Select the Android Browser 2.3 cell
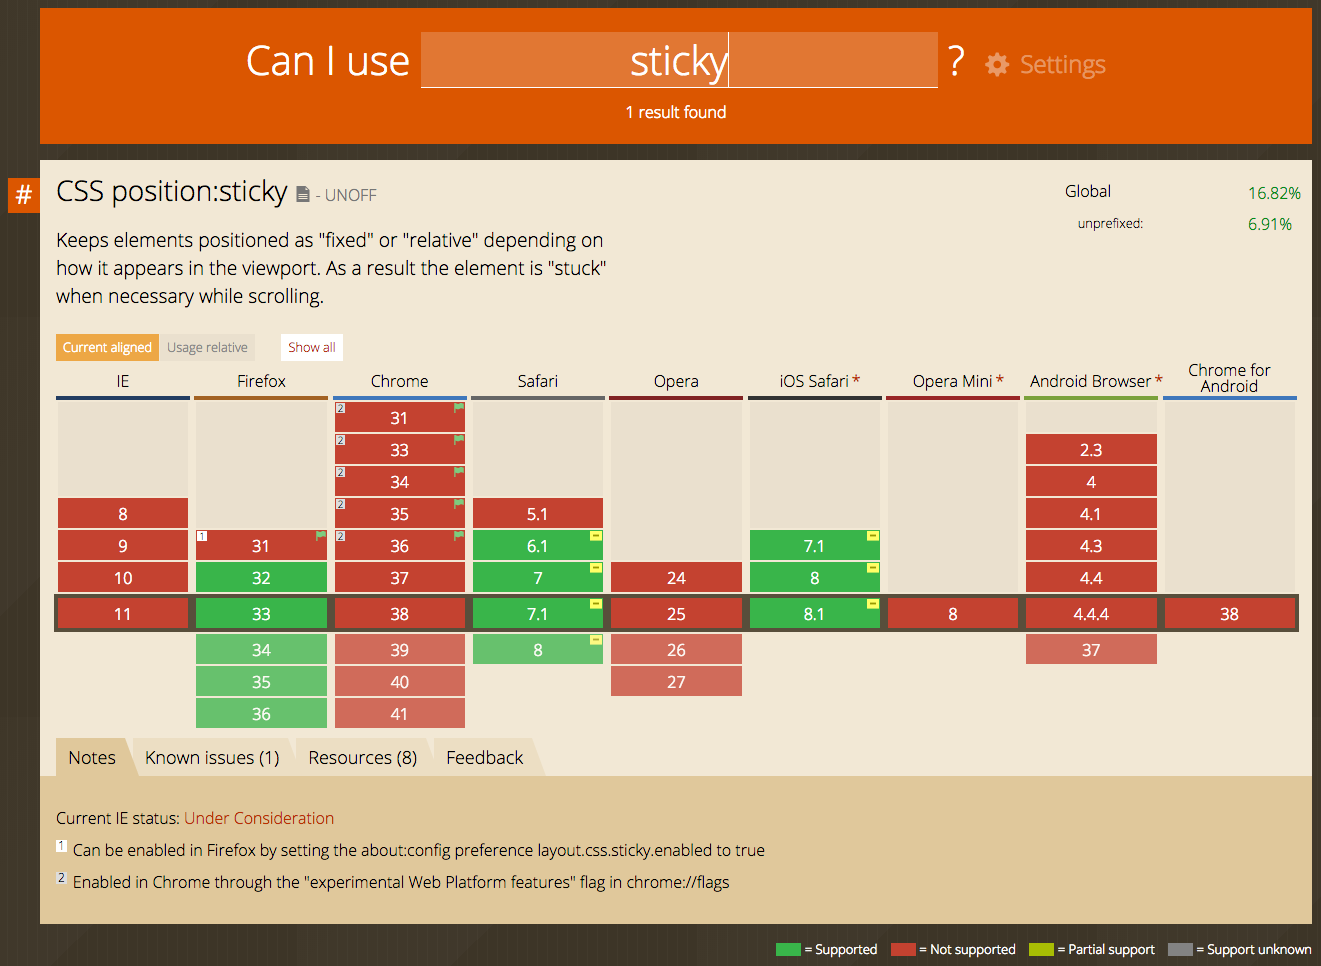Image resolution: width=1321 pixels, height=966 pixels. coord(1091,450)
